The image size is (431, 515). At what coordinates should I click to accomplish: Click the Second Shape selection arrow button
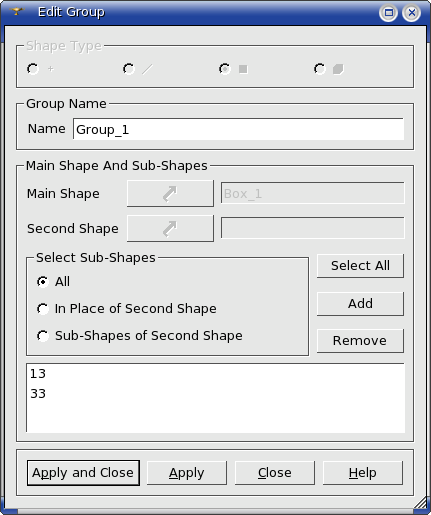[170, 229]
